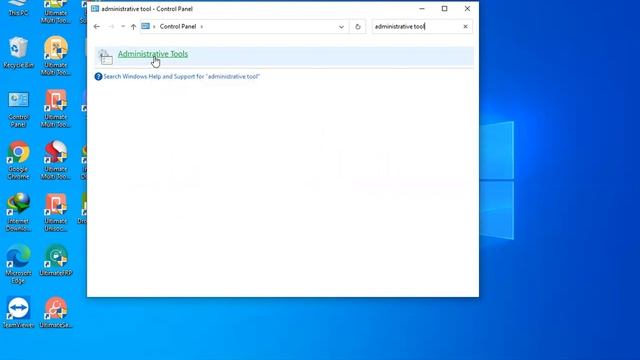This screenshot has width=640, height=360.
Task: Open the Control Panel desktop shortcut
Action: point(18,109)
